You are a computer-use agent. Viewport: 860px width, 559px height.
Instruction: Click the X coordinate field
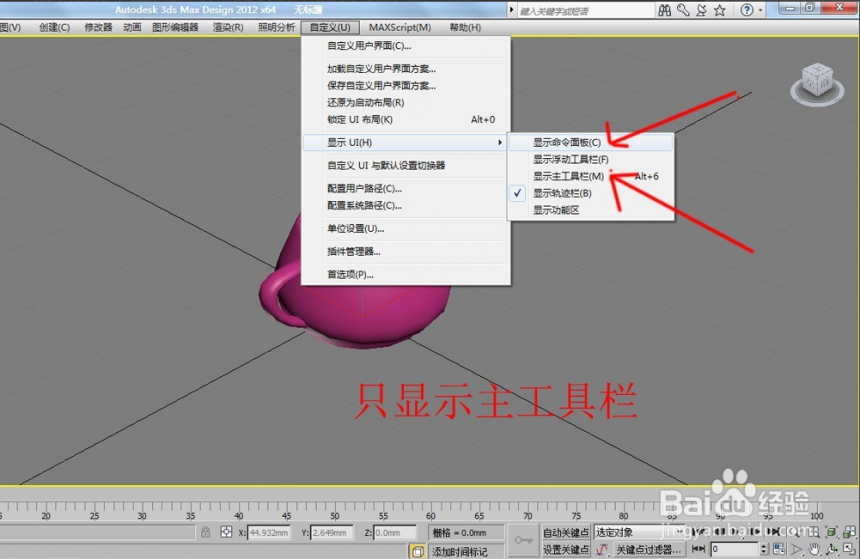(269, 533)
